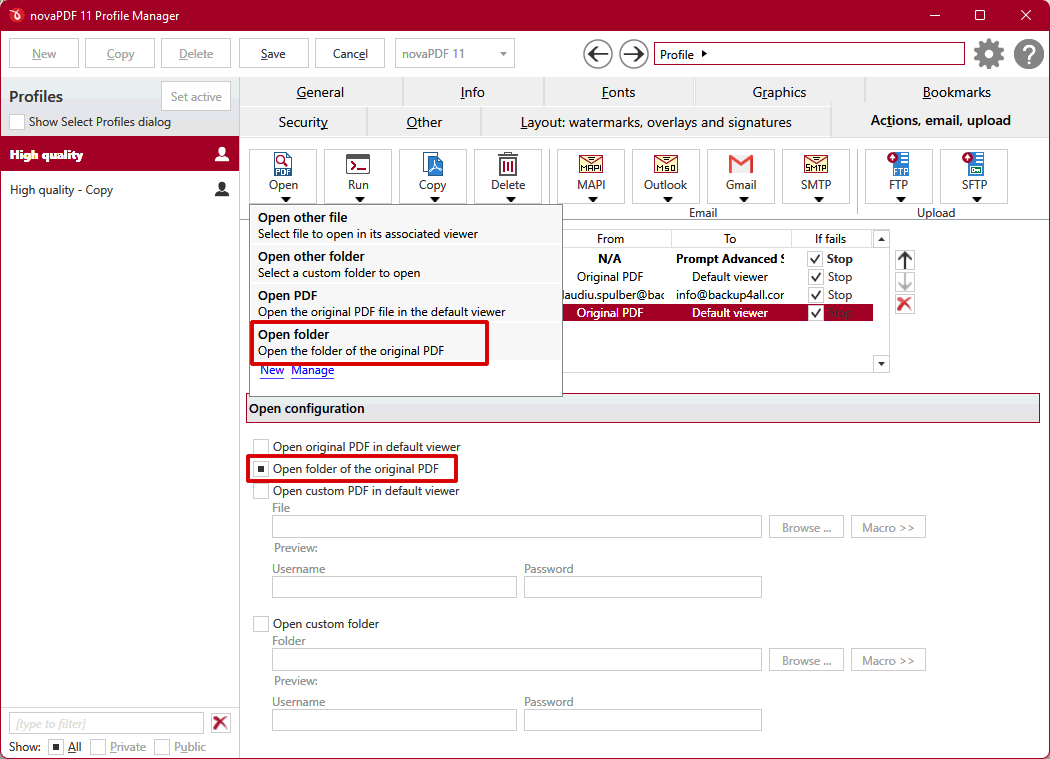Screen dimensions: 1050x759
Task: Click the Manage link
Action: (x=312, y=370)
